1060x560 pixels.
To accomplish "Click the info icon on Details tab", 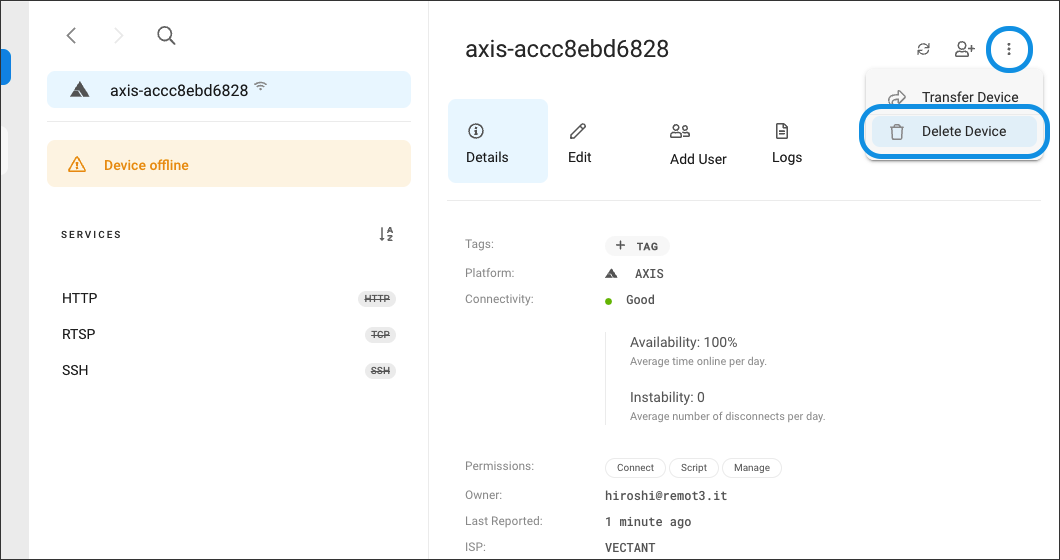I will click(476, 131).
